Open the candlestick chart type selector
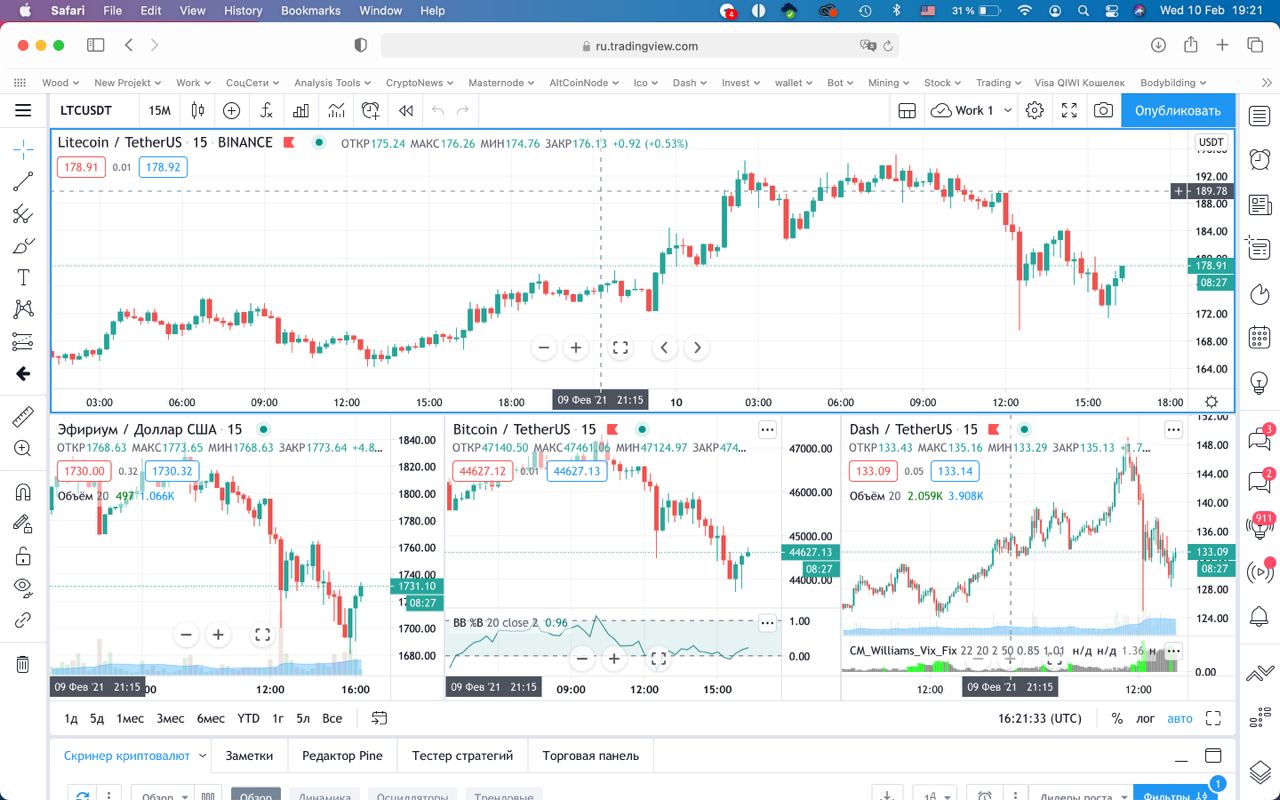 tap(198, 110)
